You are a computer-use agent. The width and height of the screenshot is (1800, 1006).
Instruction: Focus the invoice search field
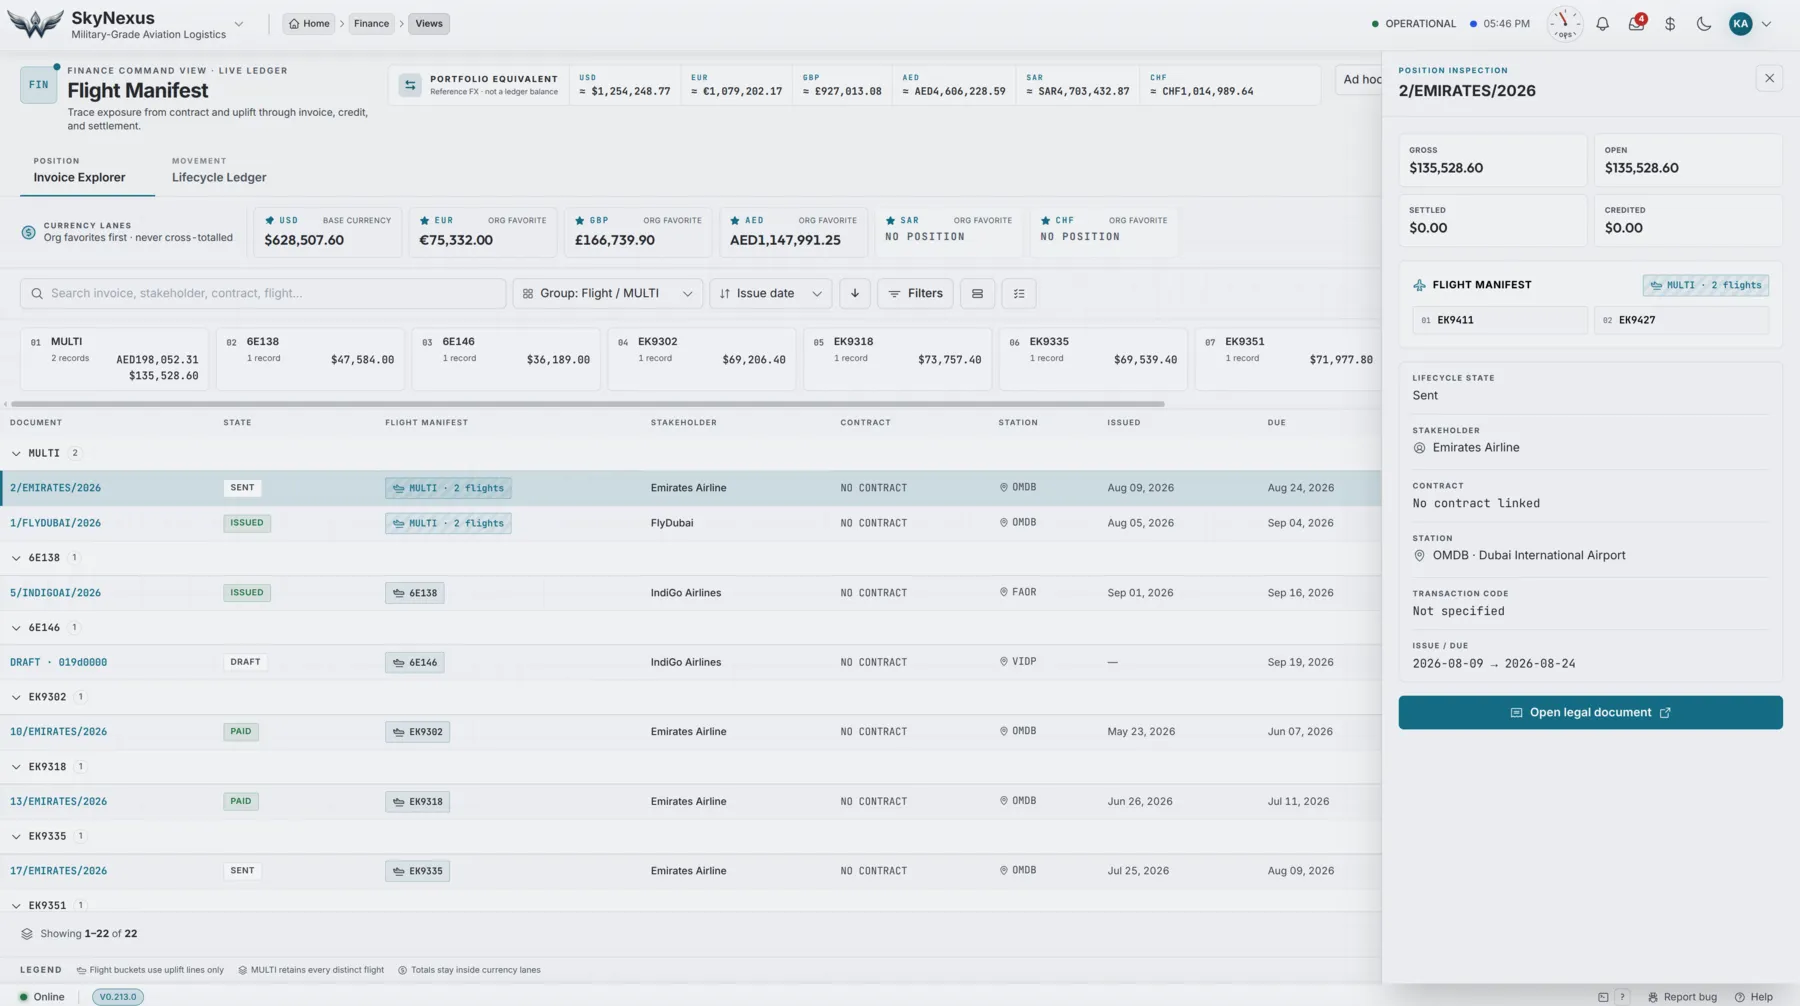tap(263, 294)
